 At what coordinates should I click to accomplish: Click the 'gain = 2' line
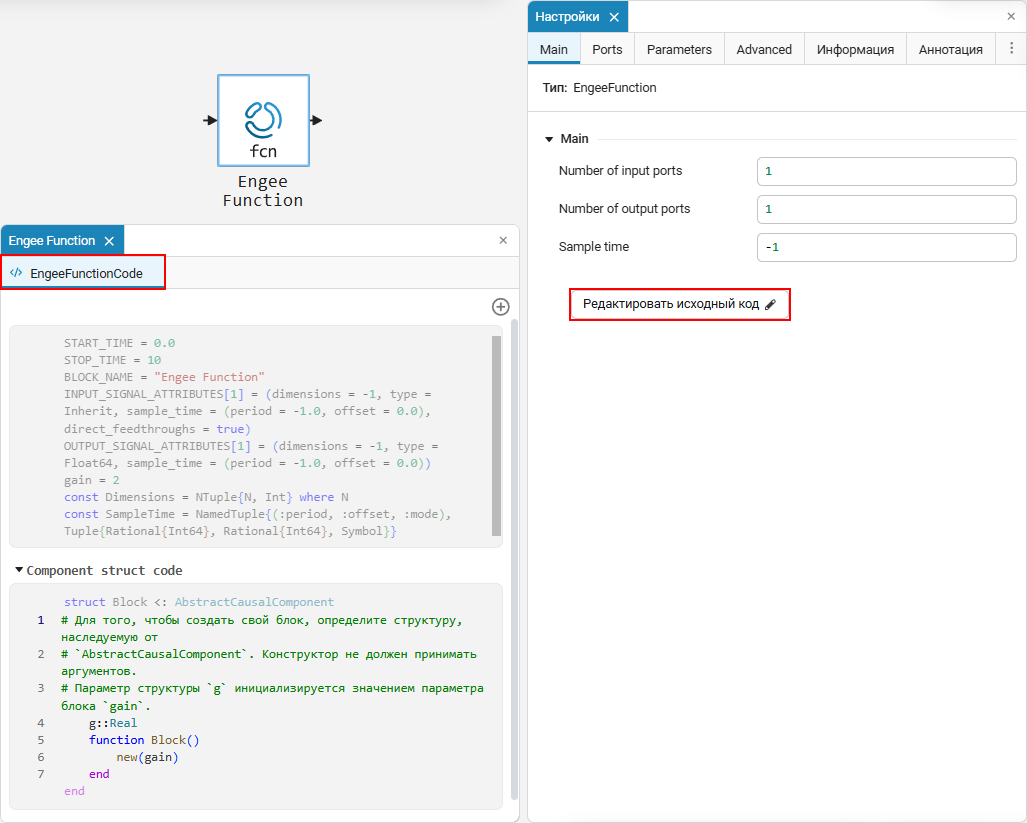(x=92, y=480)
